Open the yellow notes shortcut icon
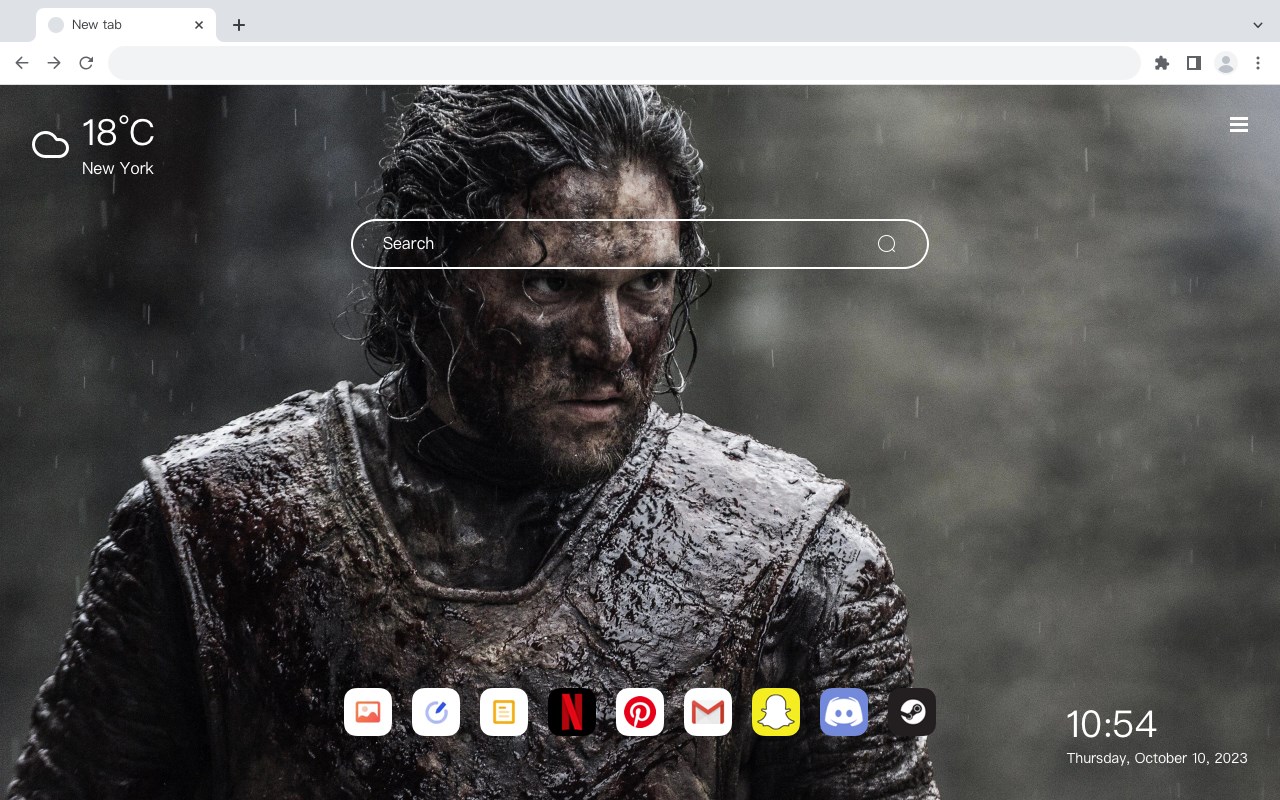Image resolution: width=1280 pixels, height=800 pixels. tap(504, 712)
